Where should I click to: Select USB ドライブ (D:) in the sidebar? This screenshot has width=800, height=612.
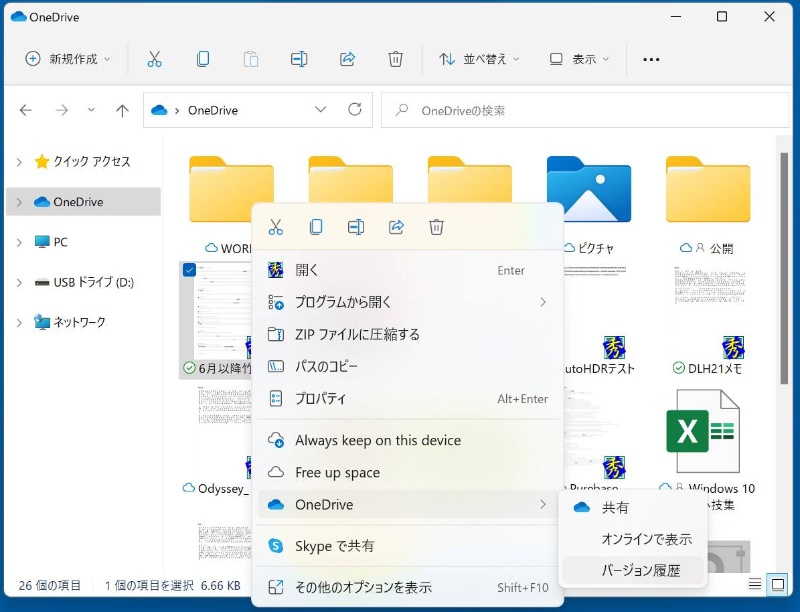[84, 283]
